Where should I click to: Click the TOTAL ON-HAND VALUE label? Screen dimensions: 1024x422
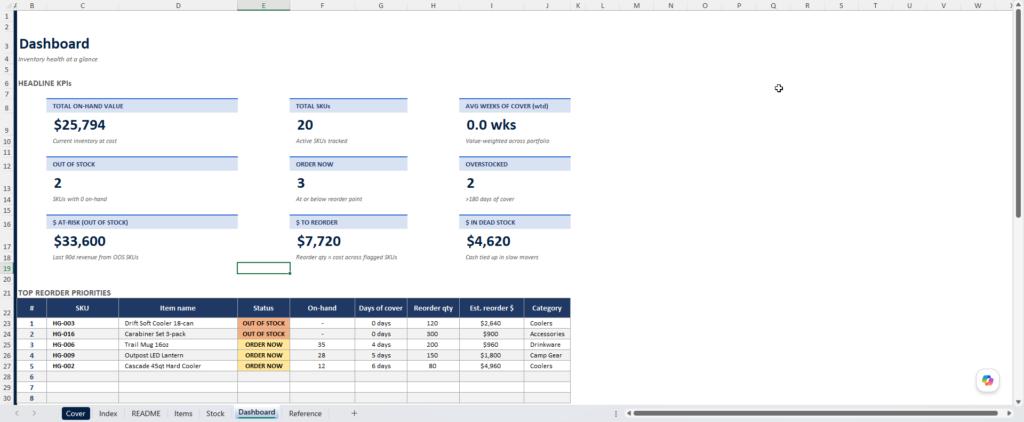88,106
